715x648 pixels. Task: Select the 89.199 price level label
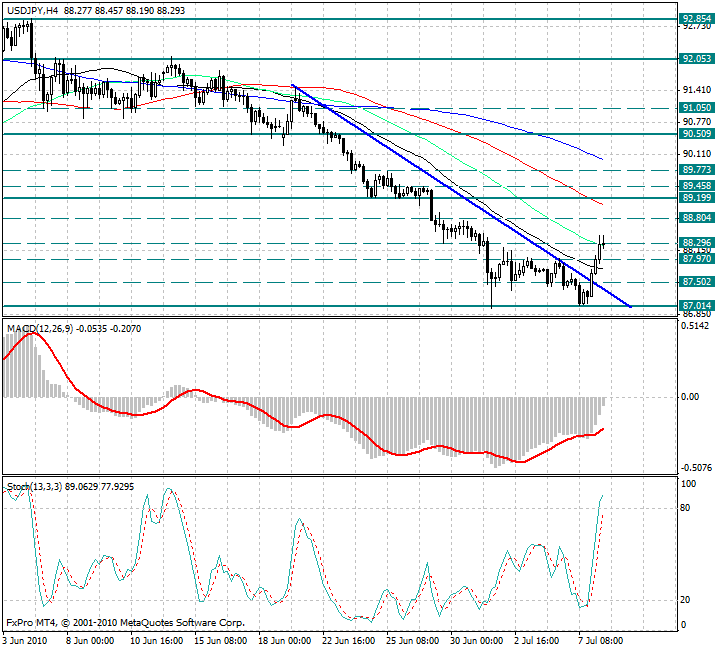696,199
